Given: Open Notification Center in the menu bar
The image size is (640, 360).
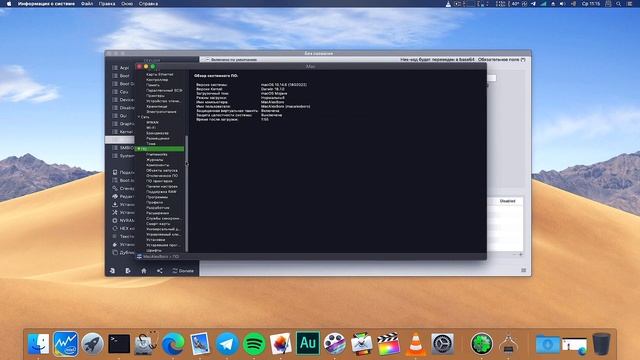Looking at the screenshot, I should pos(630,4).
